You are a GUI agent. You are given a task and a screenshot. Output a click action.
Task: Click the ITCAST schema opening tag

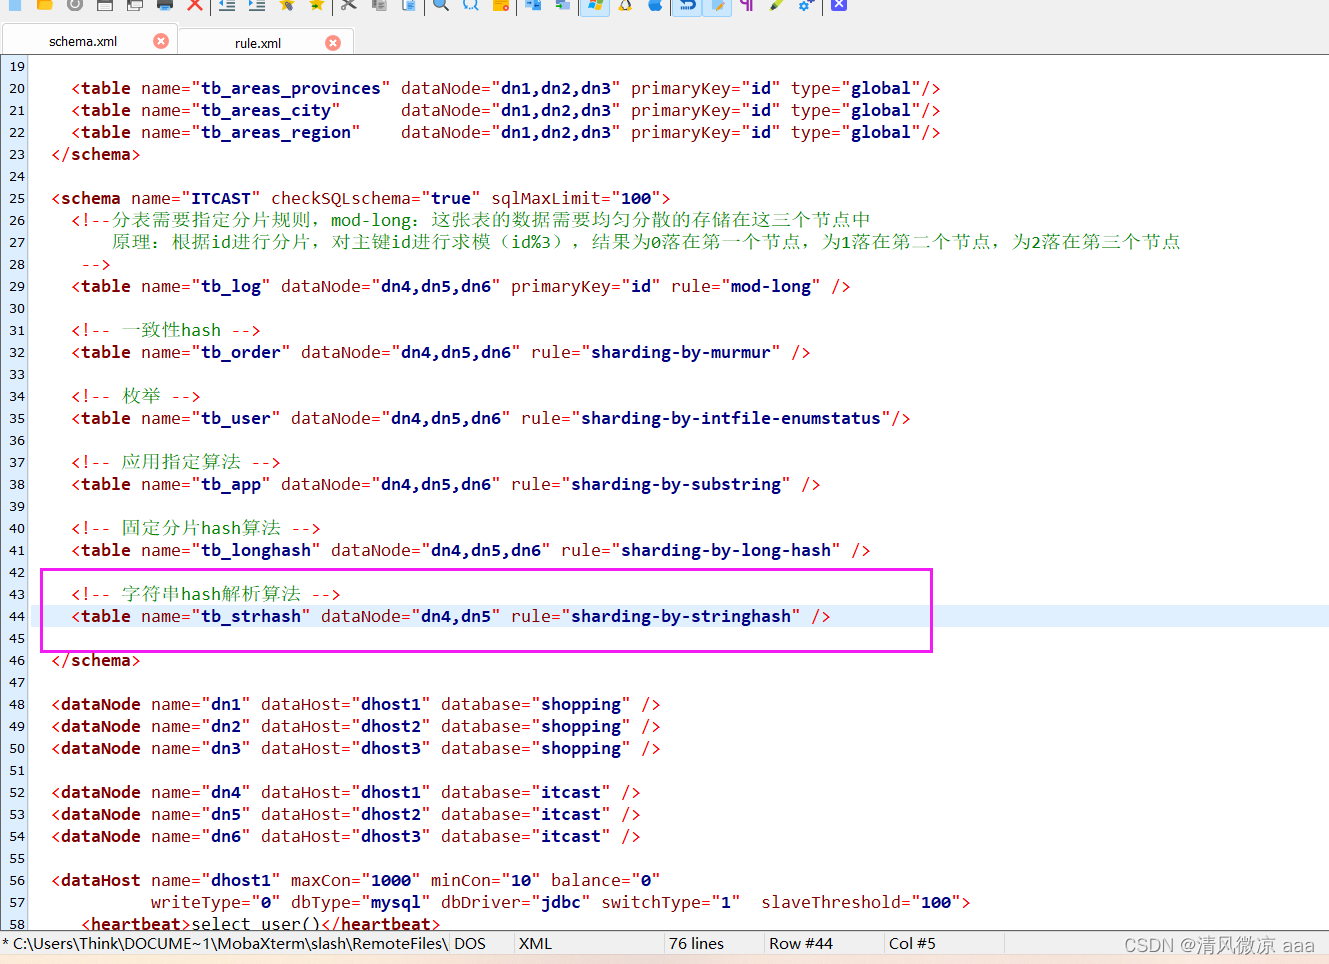361,198
